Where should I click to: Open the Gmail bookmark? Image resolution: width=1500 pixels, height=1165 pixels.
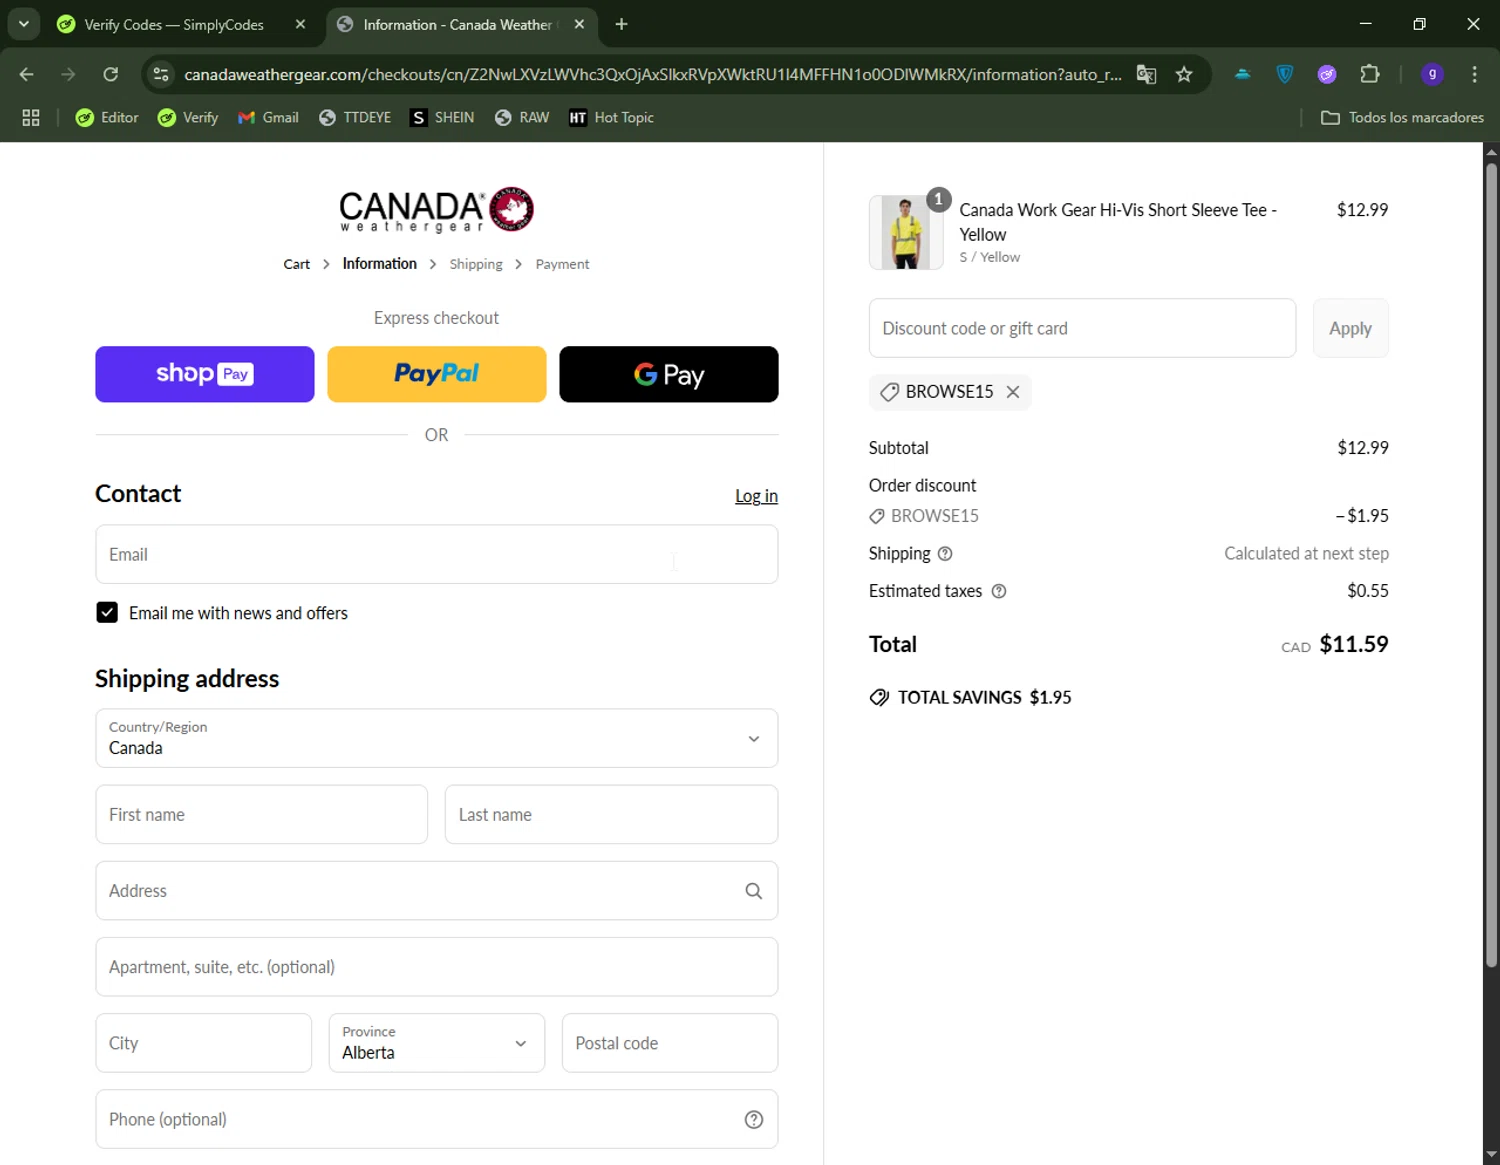pyautogui.click(x=268, y=117)
